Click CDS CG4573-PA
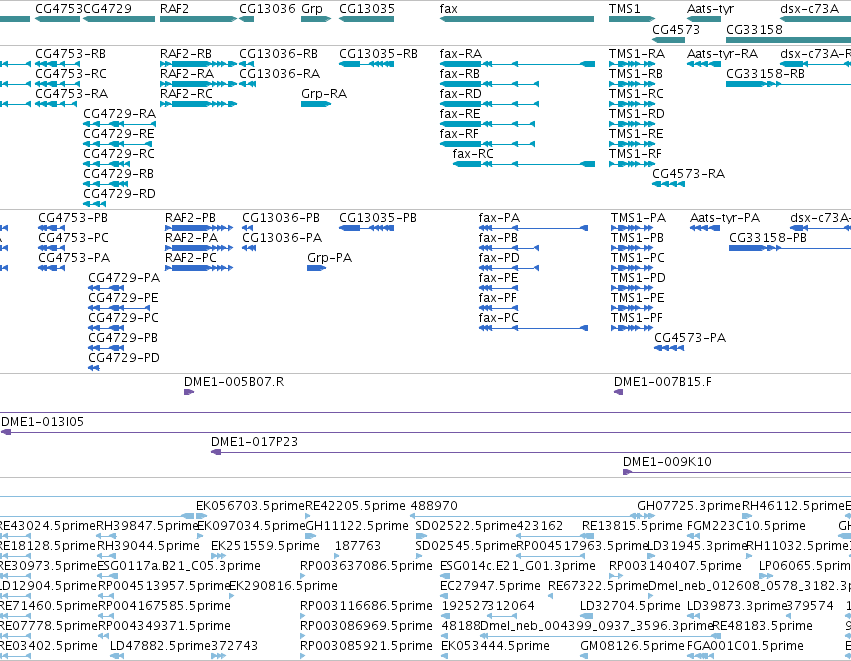 (x=669, y=348)
